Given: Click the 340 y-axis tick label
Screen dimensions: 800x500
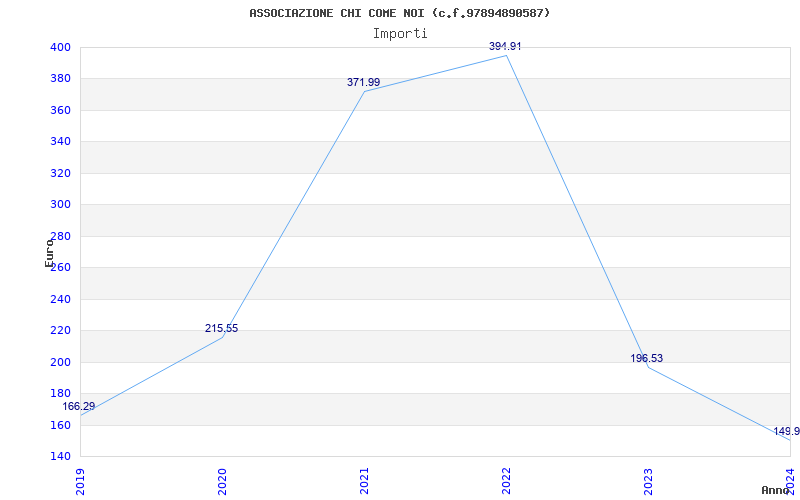Looking at the screenshot, I should click(60, 142).
